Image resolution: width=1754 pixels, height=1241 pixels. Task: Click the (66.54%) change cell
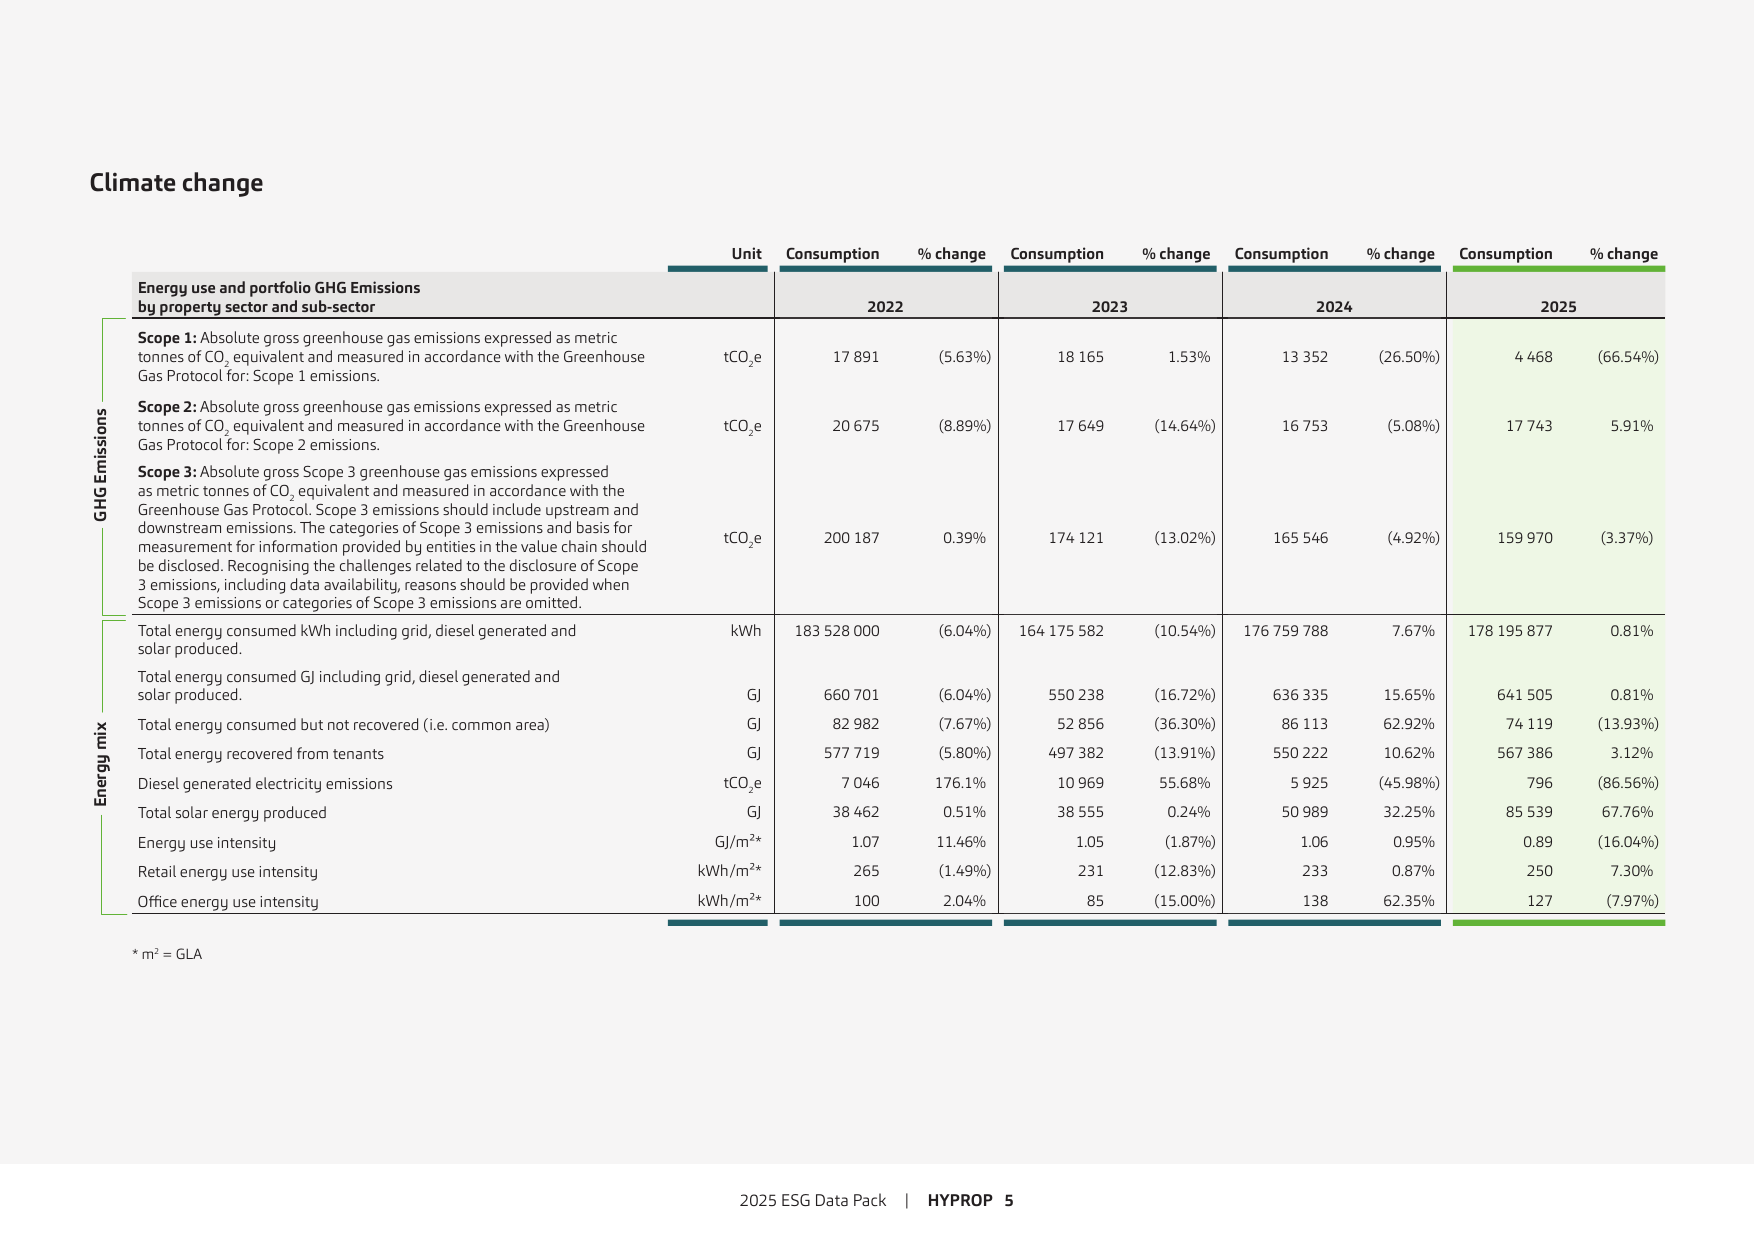[1628, 357]
